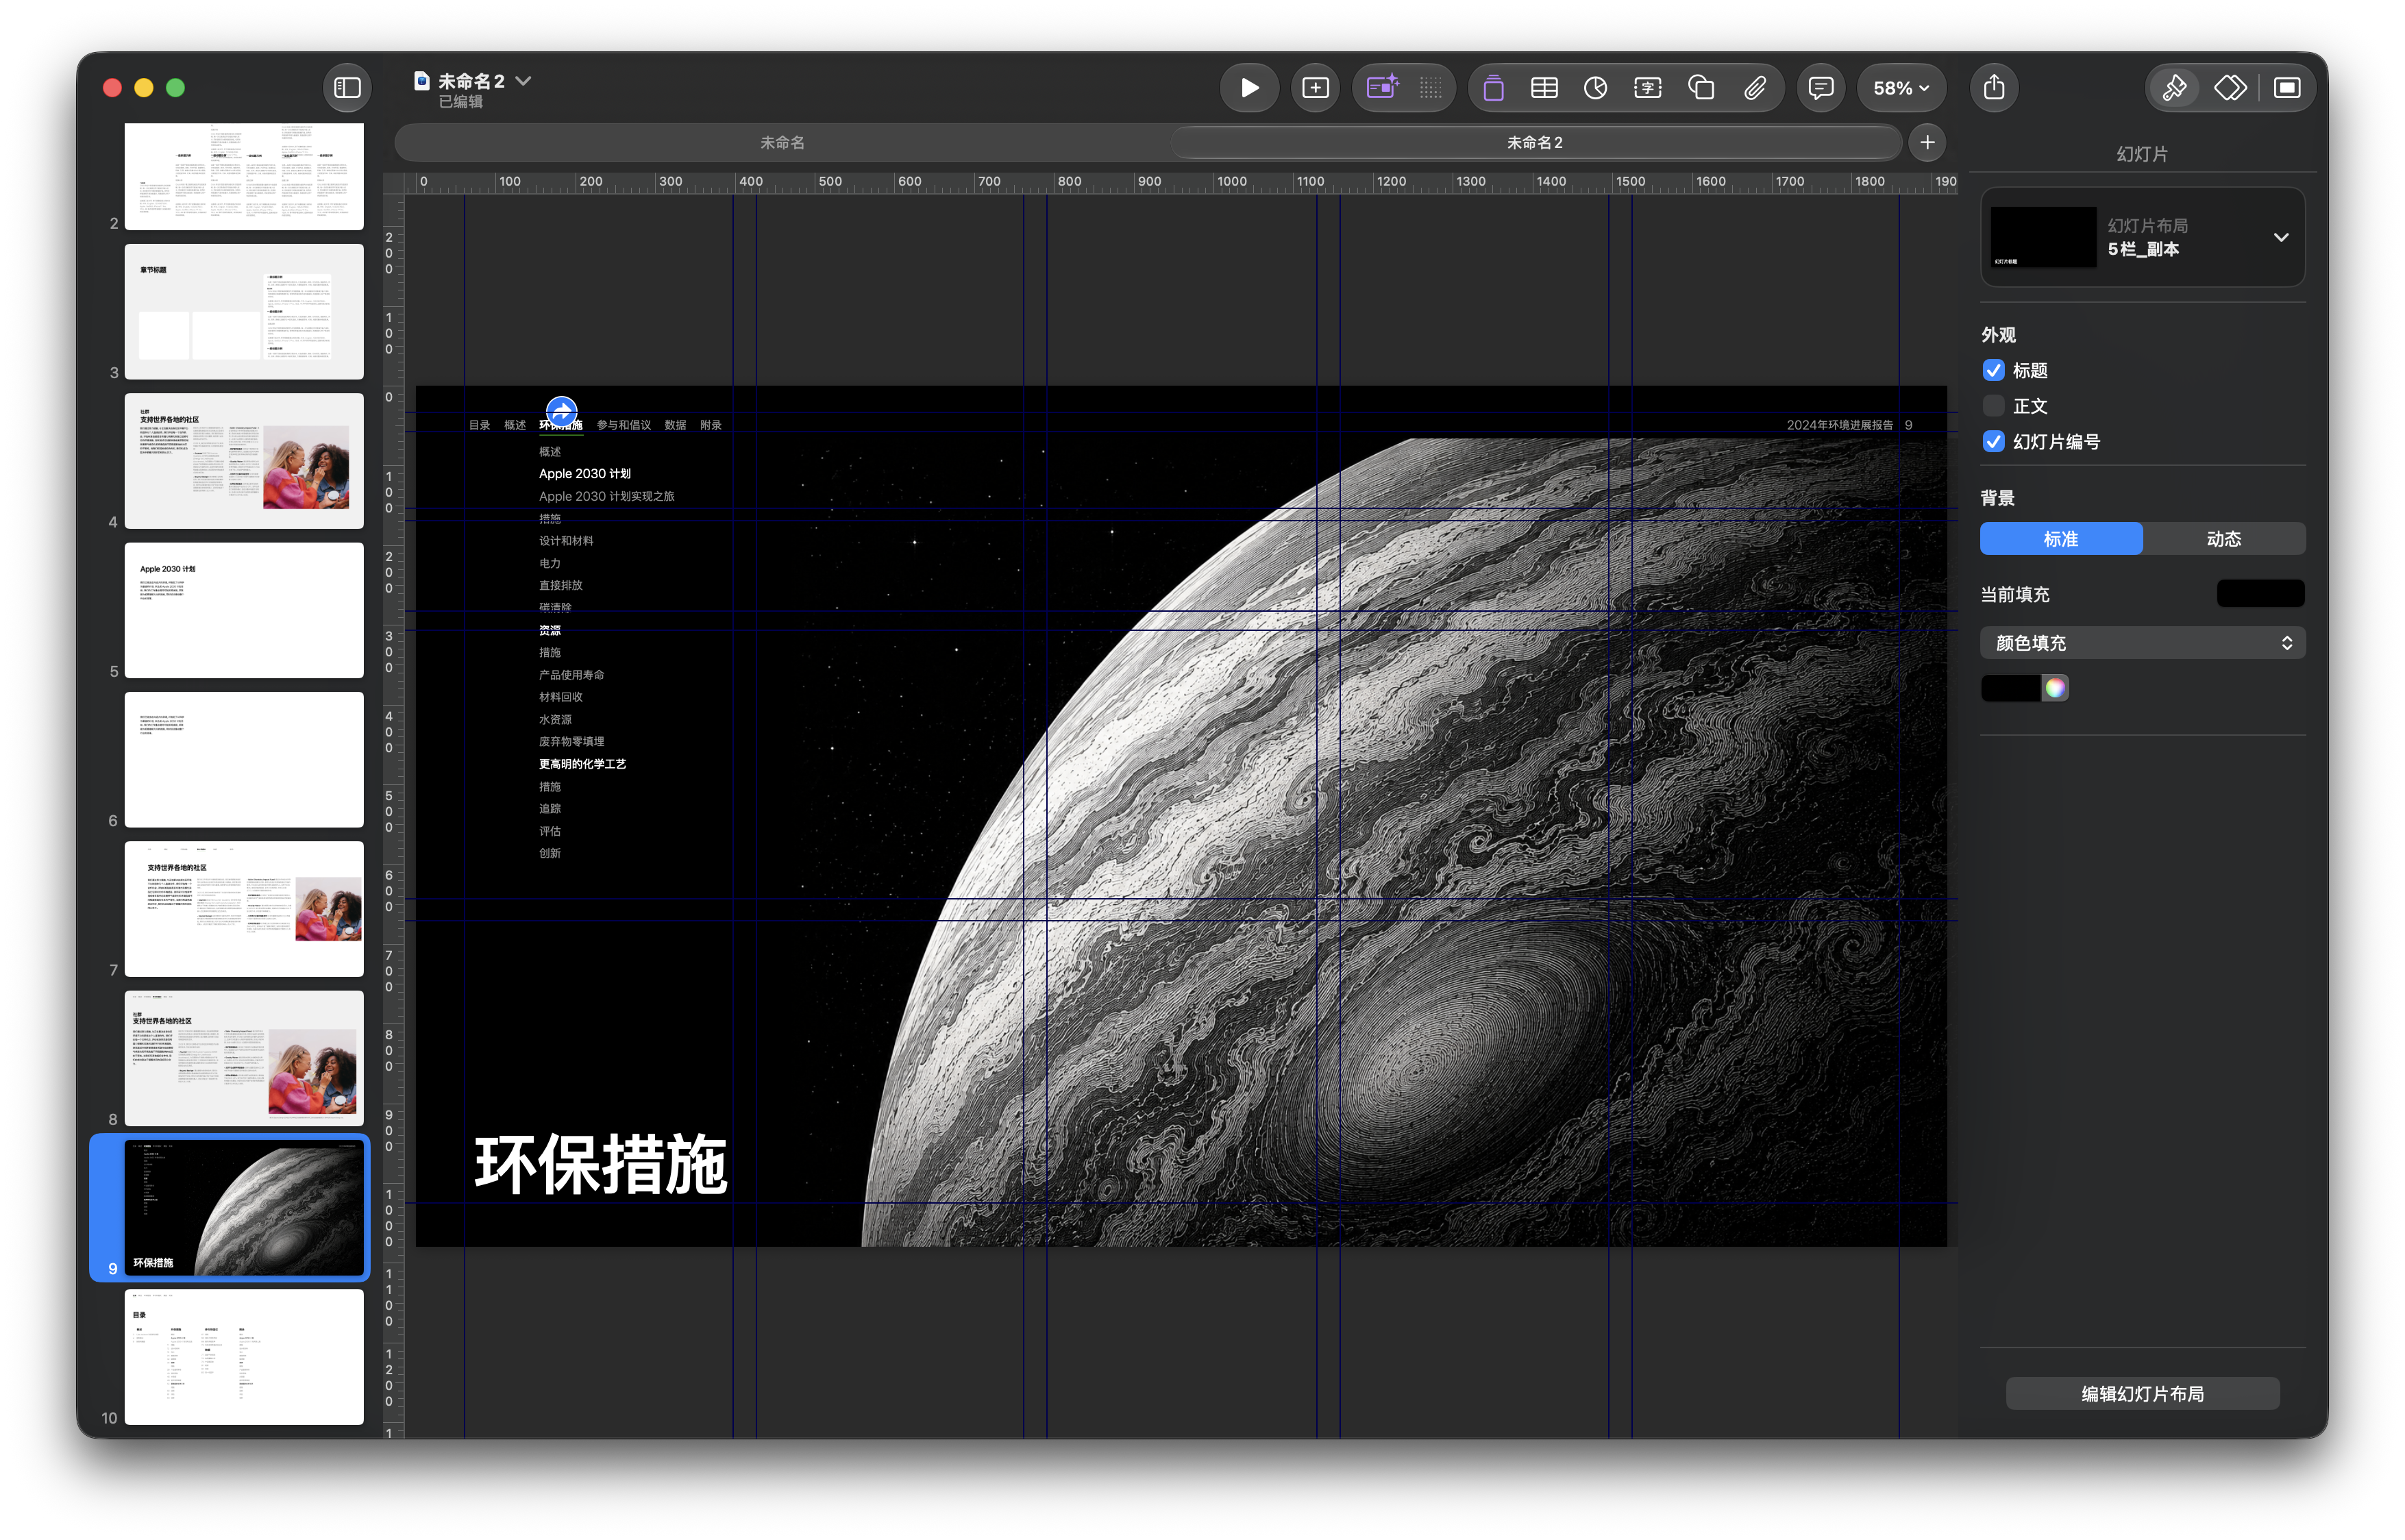Add a new slide
Image resolution: width=2405 pixels, height=1540 pixels.
pyautogui.click(x=1315, y=88)
